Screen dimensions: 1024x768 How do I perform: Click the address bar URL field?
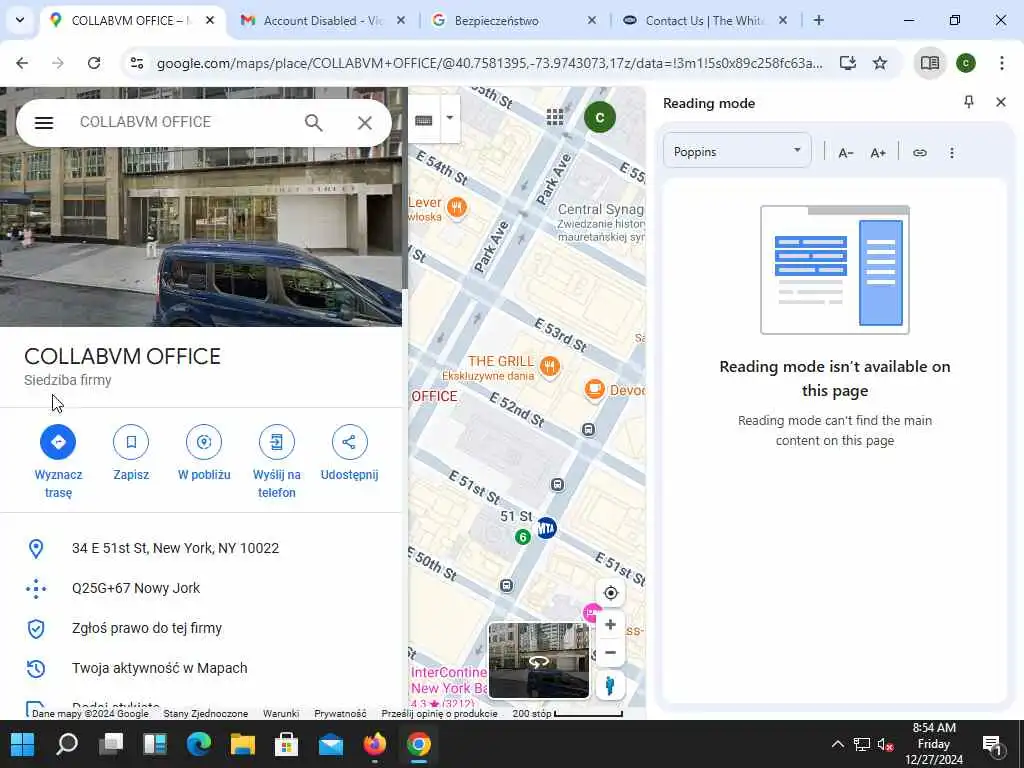tap(490, 63)
